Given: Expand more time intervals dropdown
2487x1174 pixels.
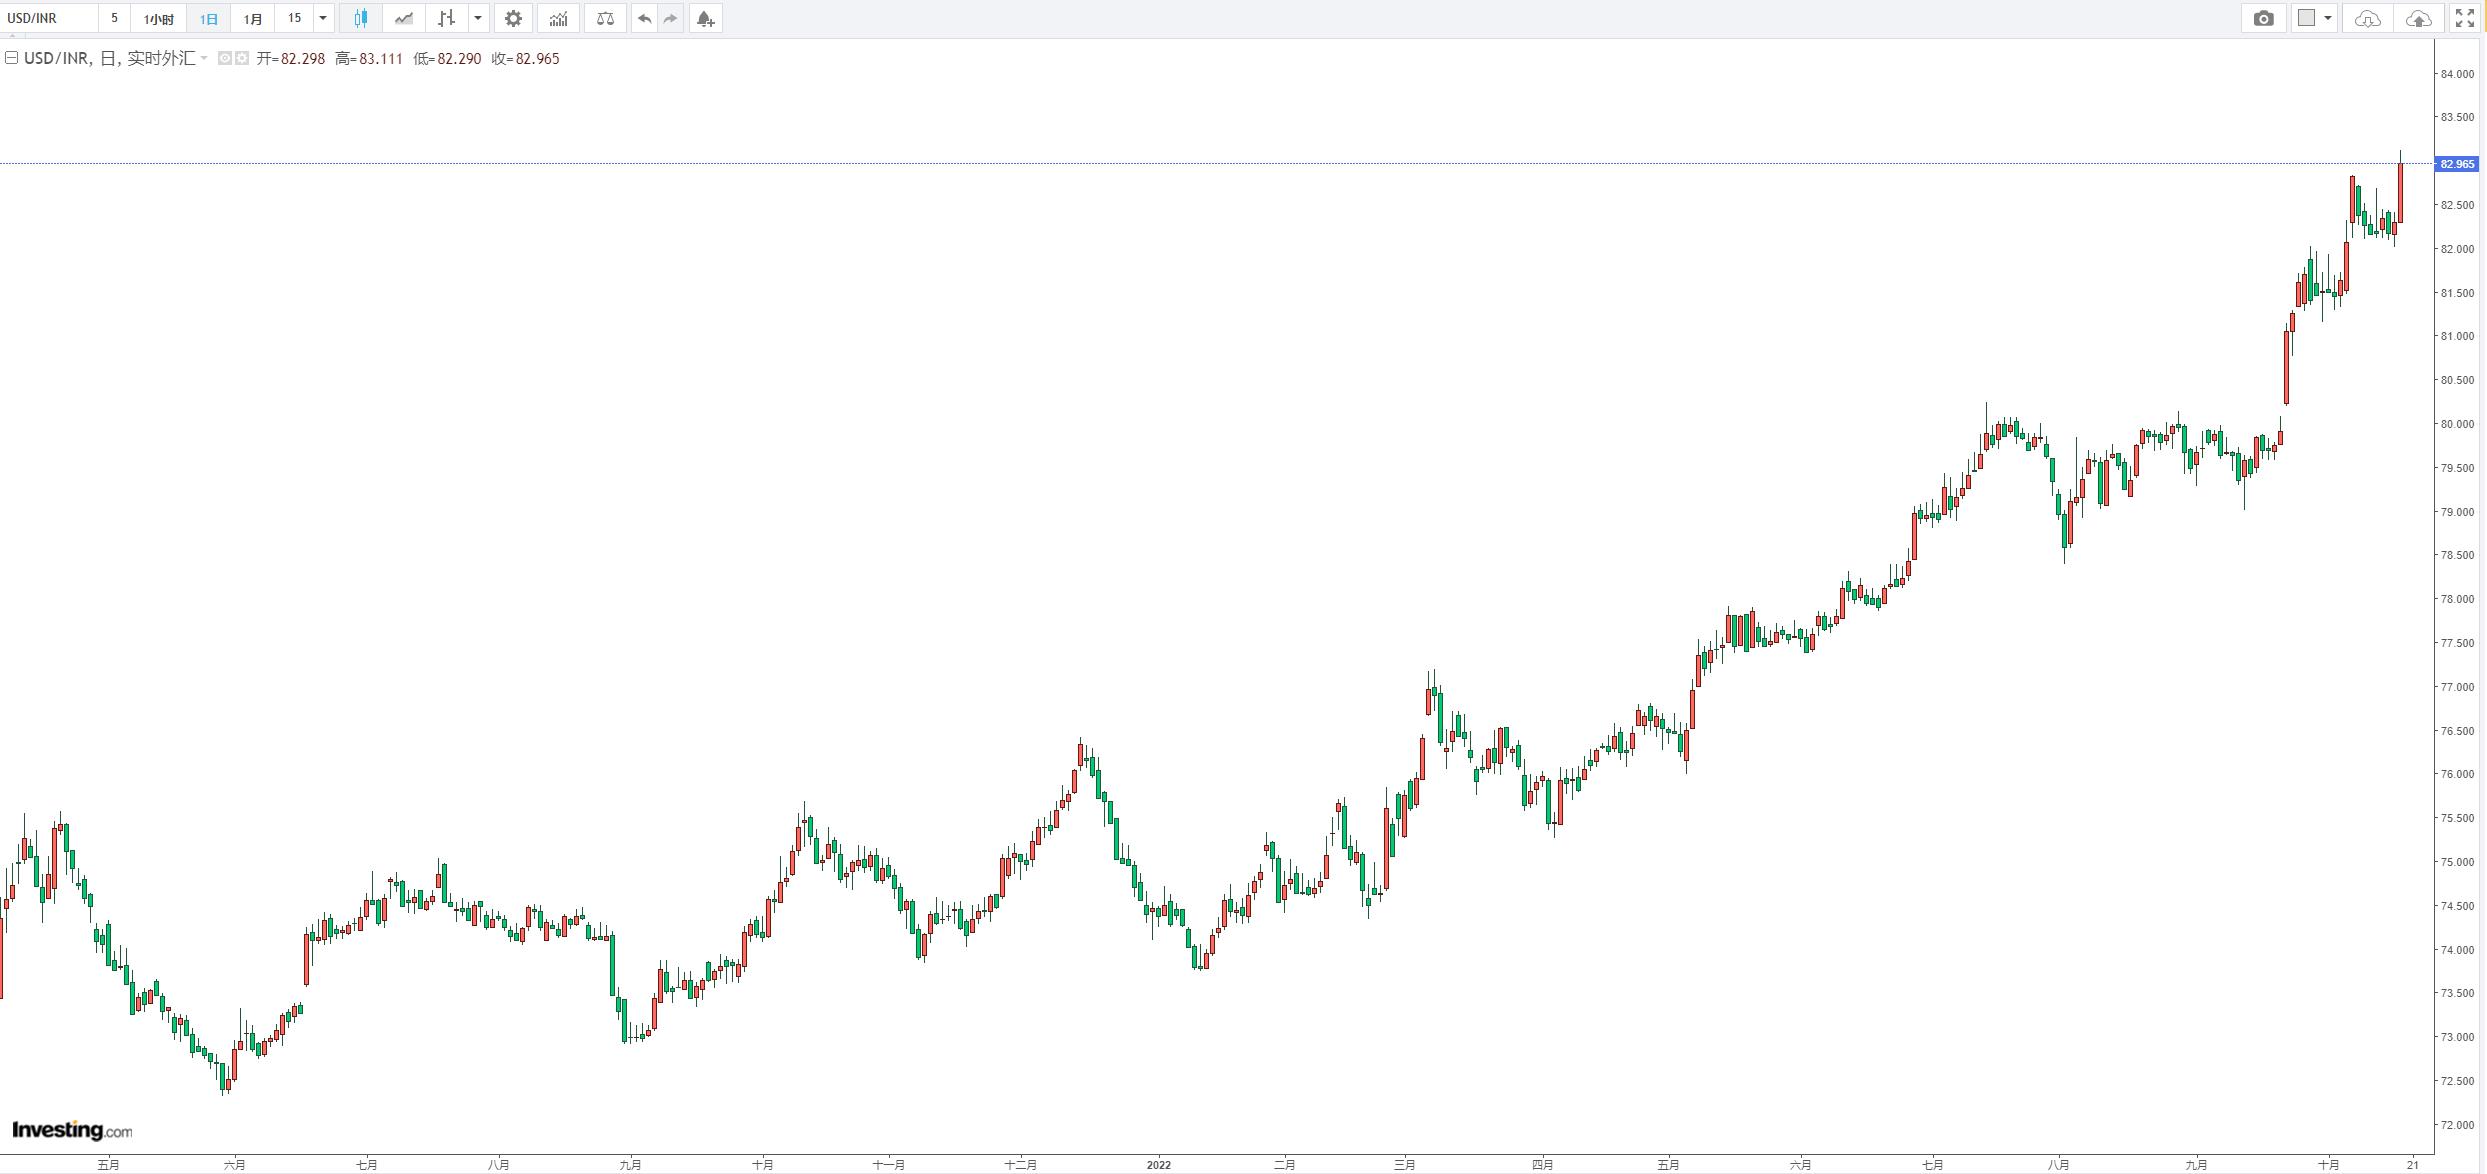Looking at the screenshot, I should pyautogui.click(x=322, y=18).
